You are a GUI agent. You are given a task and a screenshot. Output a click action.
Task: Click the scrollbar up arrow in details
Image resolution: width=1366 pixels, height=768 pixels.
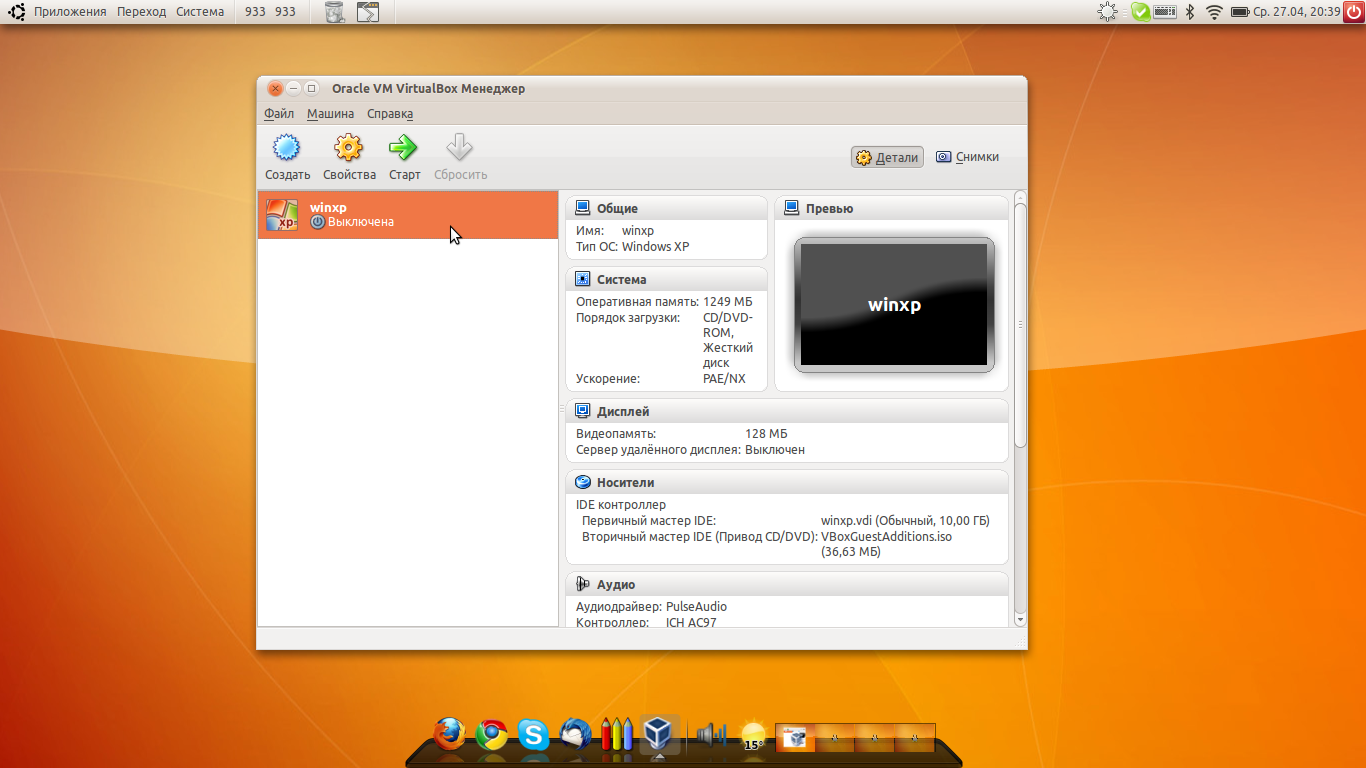[x=1020, y=196]
